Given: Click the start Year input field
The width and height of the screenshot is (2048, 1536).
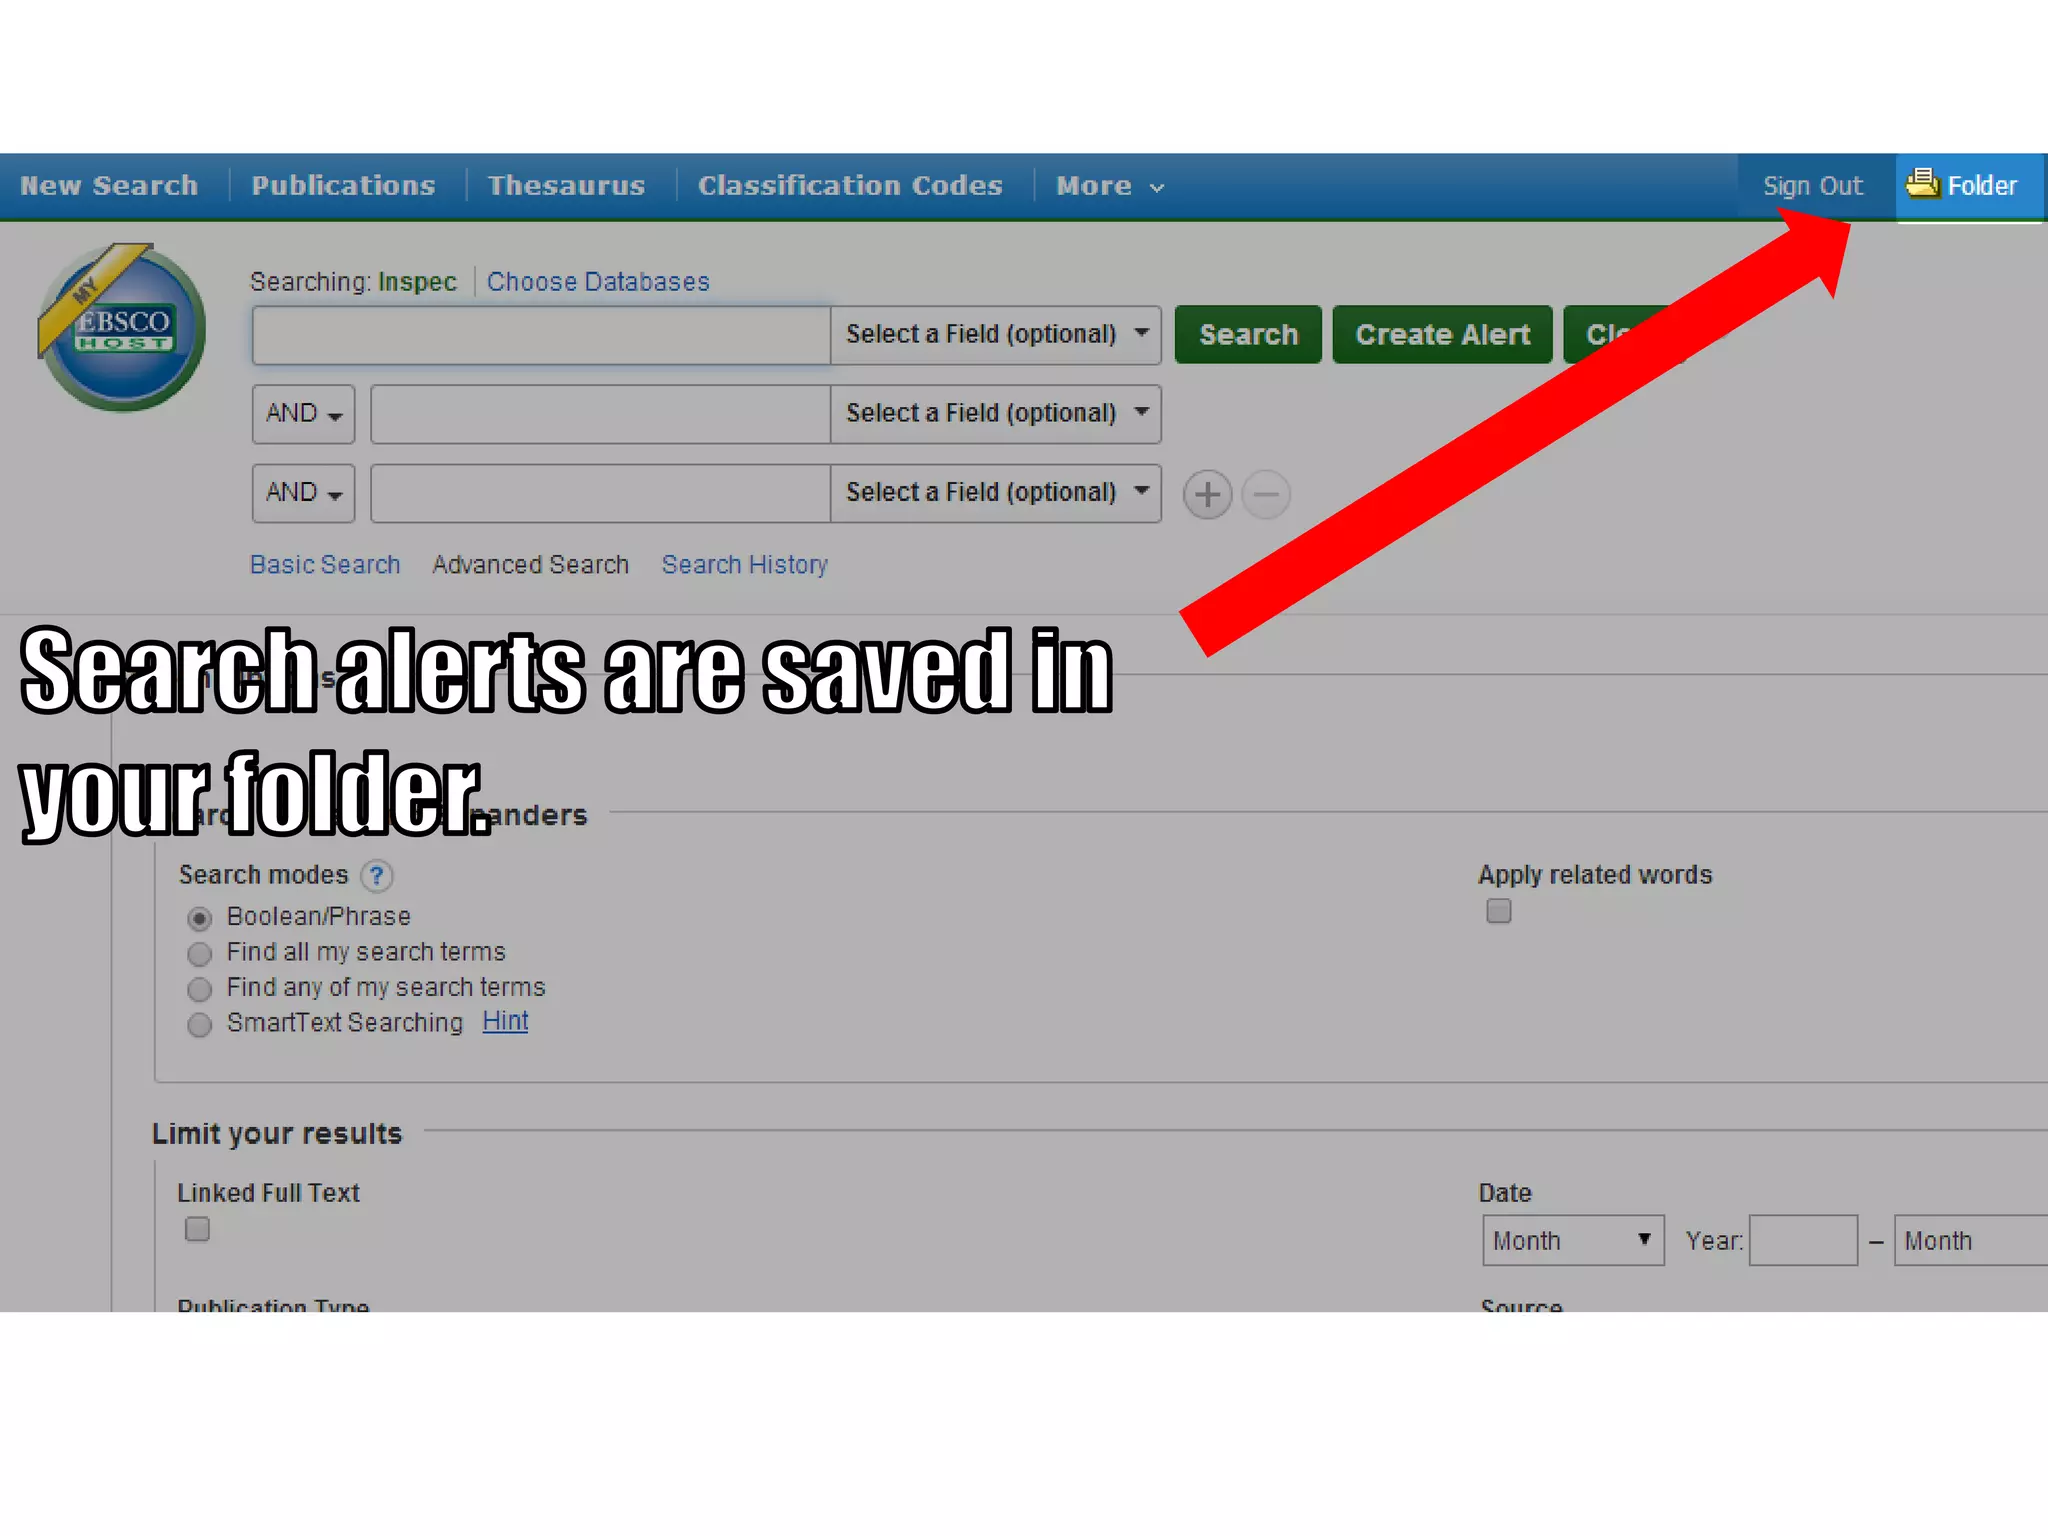Looking at the screenshot, I should click(1803, 1241).
